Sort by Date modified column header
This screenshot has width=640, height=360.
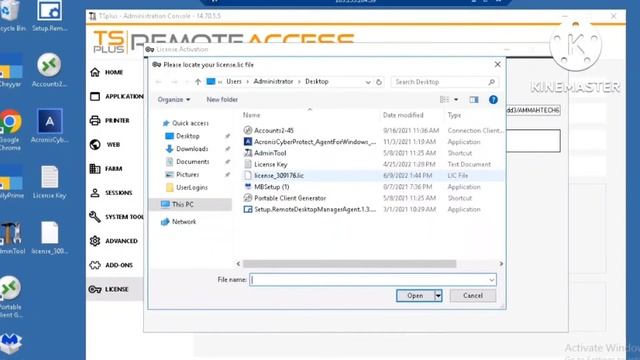403,115
